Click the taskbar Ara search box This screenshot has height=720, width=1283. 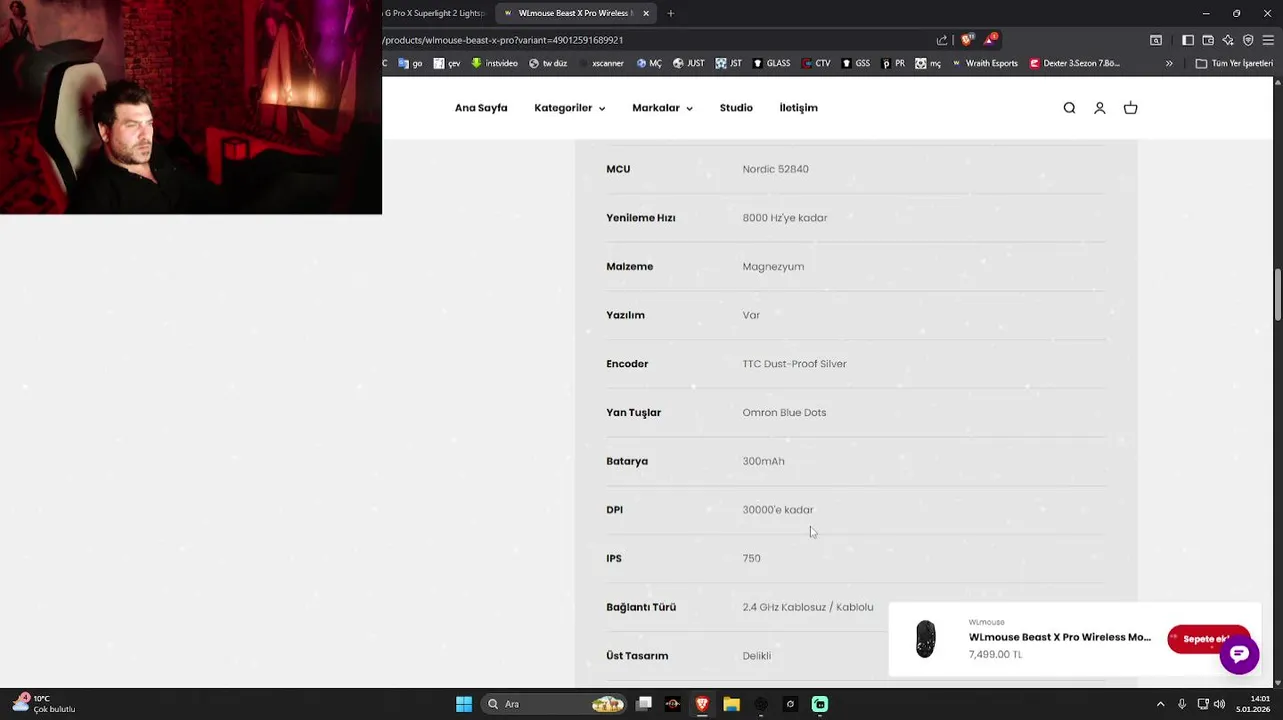pyautogui.click(x=553, y=704)
